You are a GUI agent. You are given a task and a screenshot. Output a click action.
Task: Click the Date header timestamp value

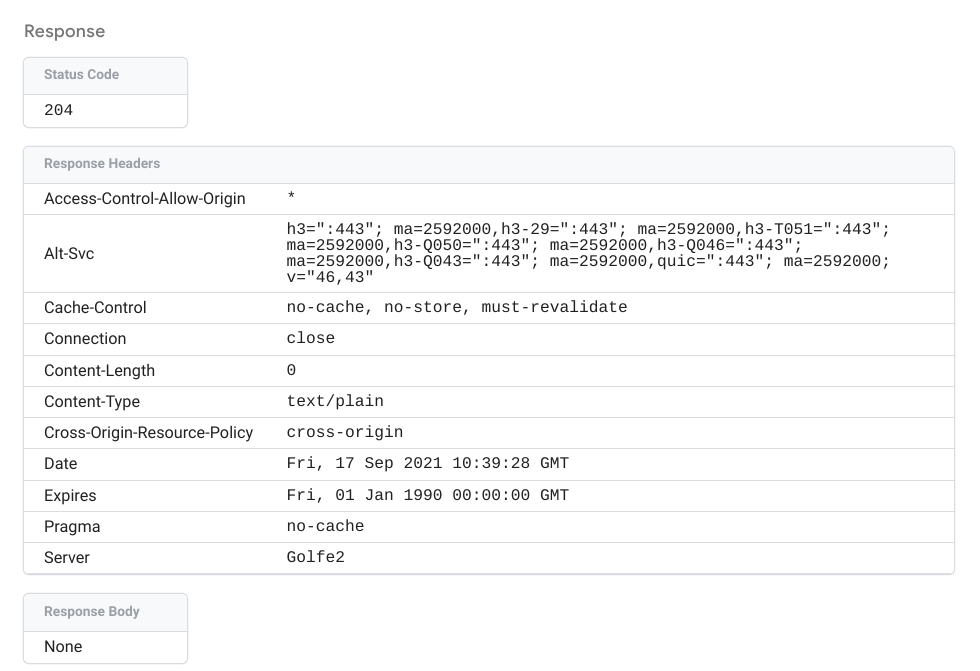click(x=426, y=463)
